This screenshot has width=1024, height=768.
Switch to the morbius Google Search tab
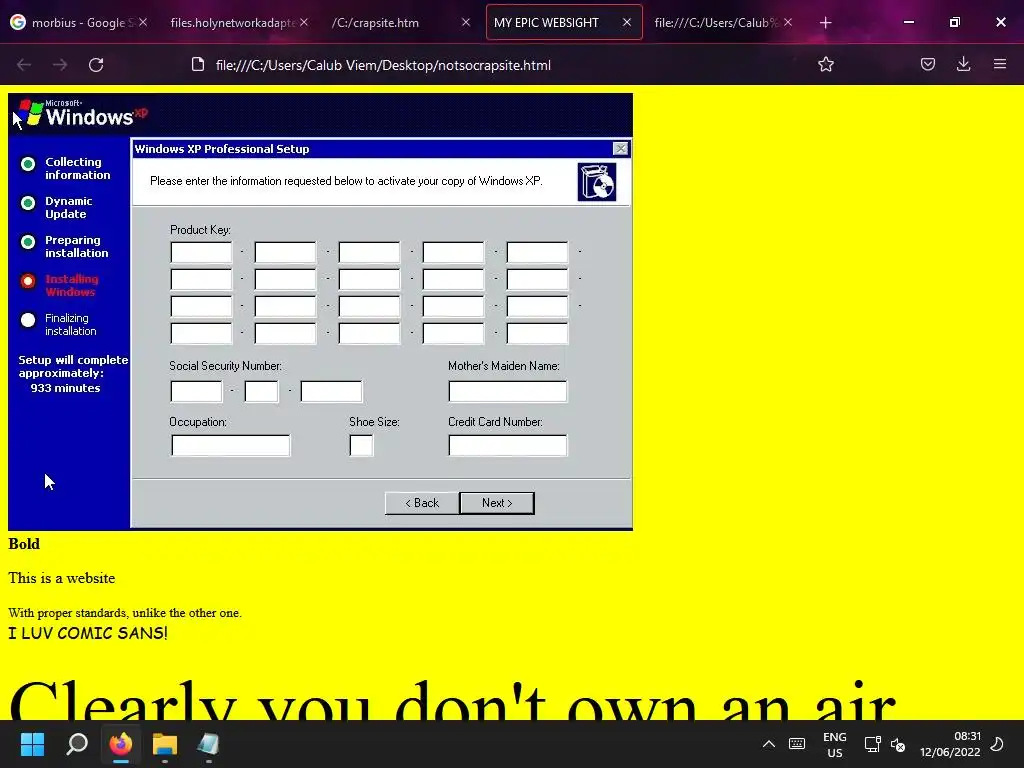(78, 22)
